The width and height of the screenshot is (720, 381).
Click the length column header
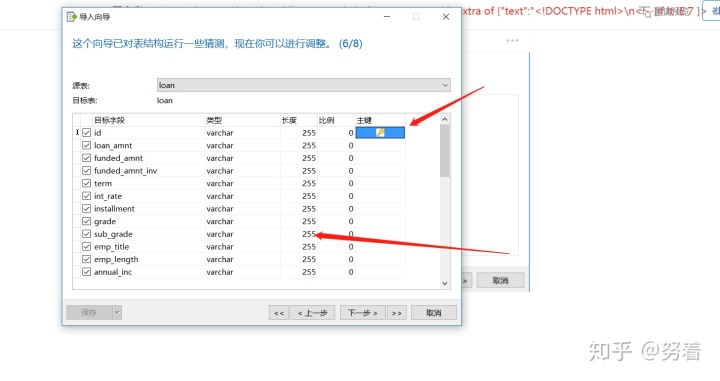pos(298,120)
